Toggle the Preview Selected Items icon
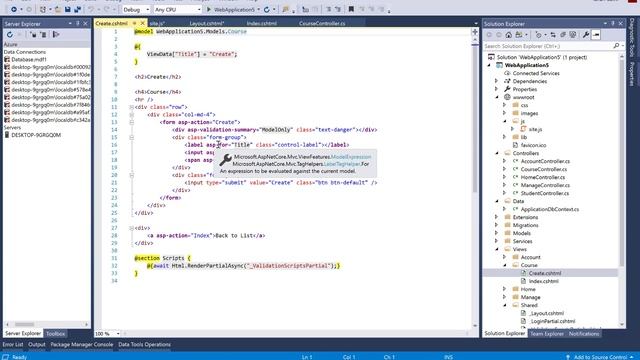This screenshot has width=640, height=360. coord(596,35)
